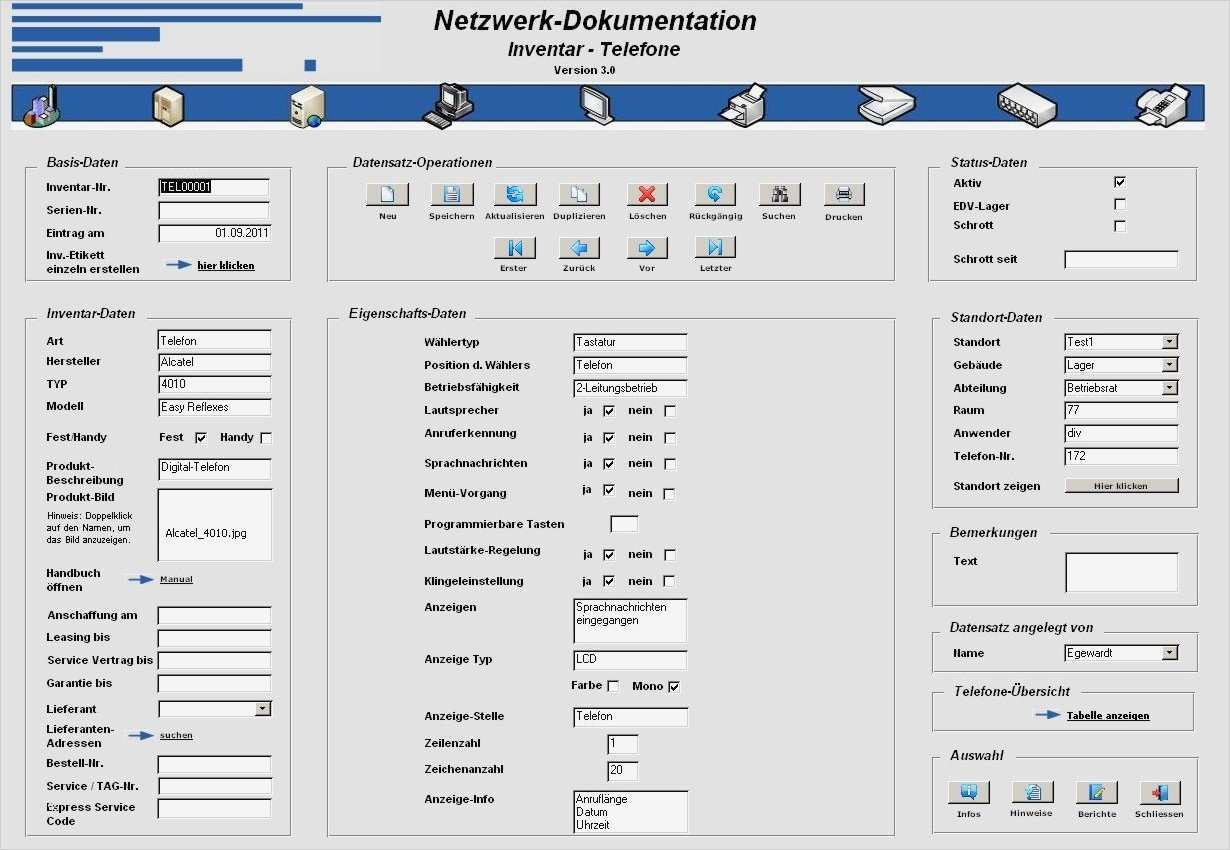Expand the Gebäude dropdown
This screenshot has height=850, width=1230.
pos(1170,365)
